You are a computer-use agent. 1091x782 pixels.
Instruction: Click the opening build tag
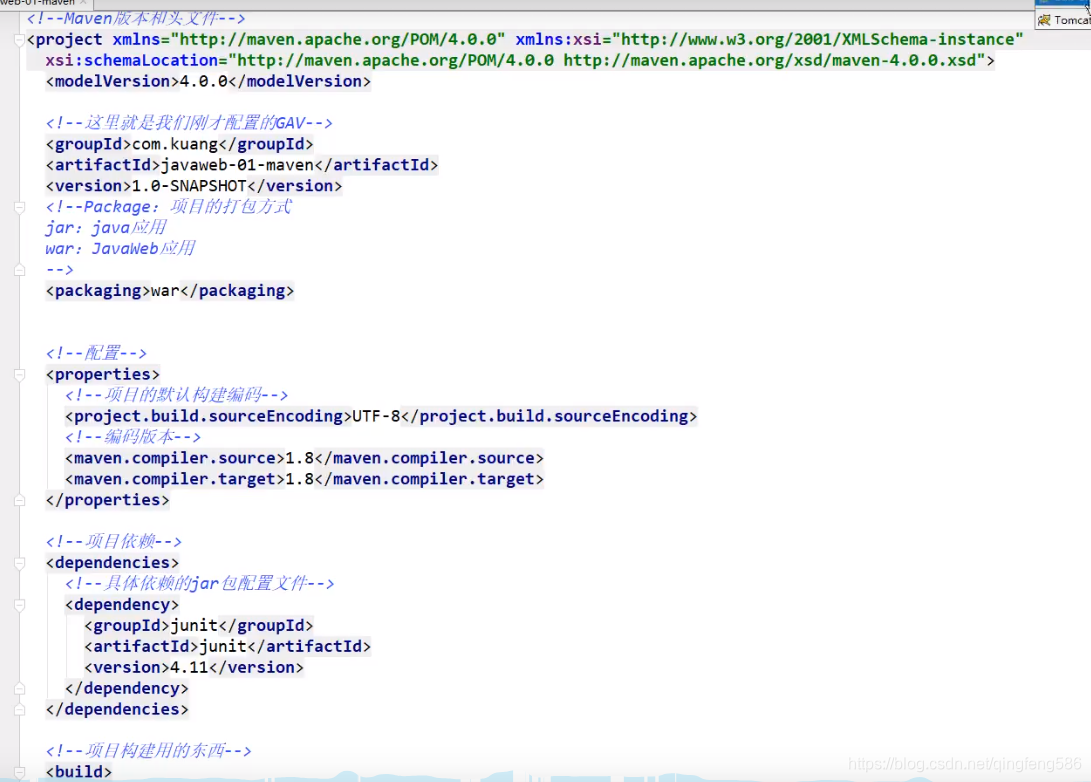point(79,772)
